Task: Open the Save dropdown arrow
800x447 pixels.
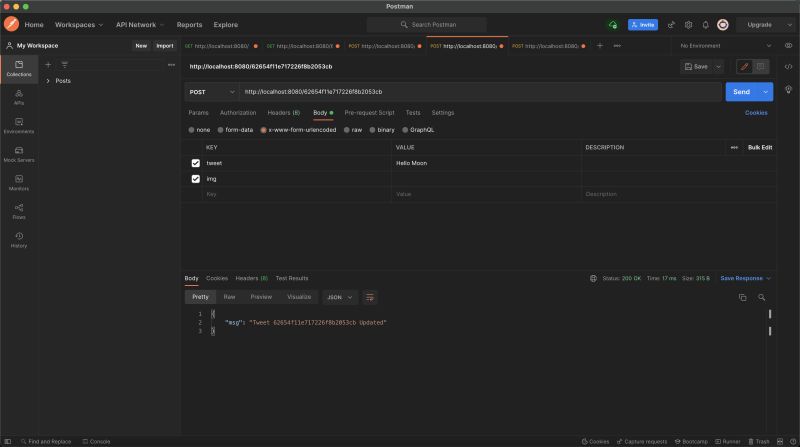Action: (718, 67)
